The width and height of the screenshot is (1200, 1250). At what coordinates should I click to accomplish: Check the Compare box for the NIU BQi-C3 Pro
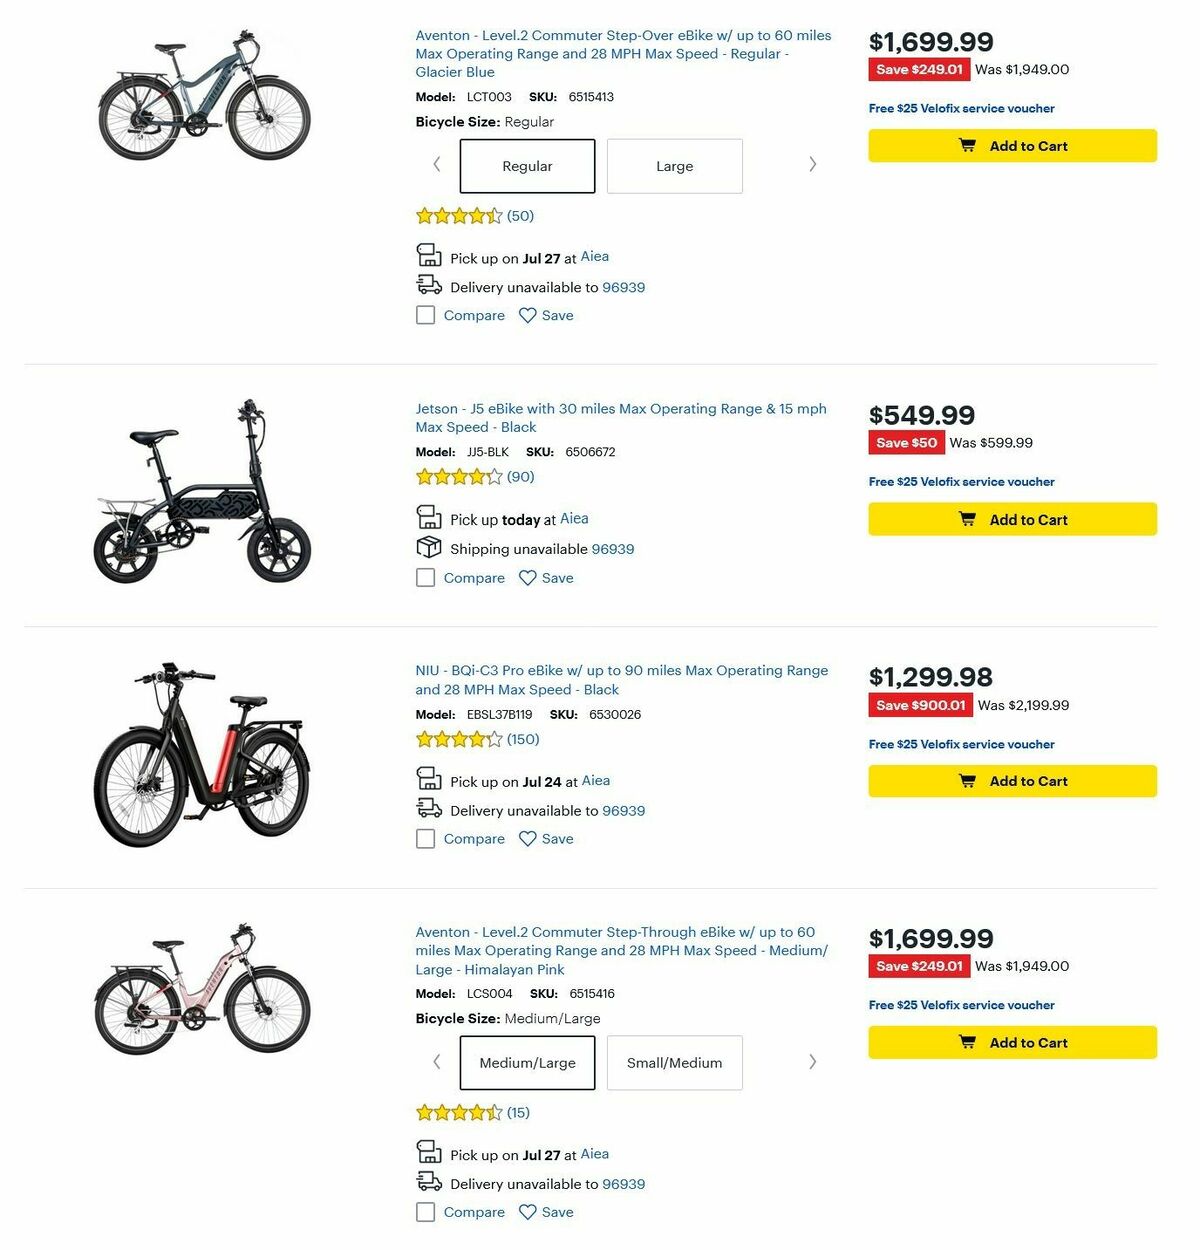click(425, 839)
